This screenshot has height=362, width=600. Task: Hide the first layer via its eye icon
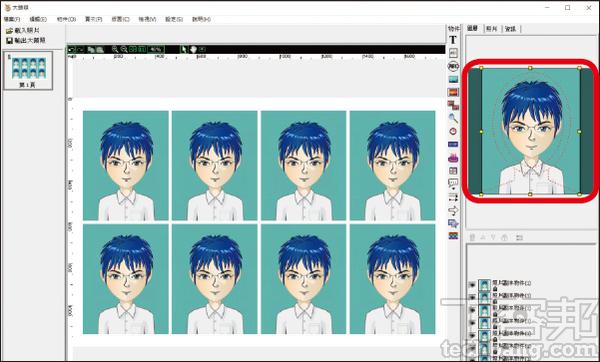coord(472,285)
